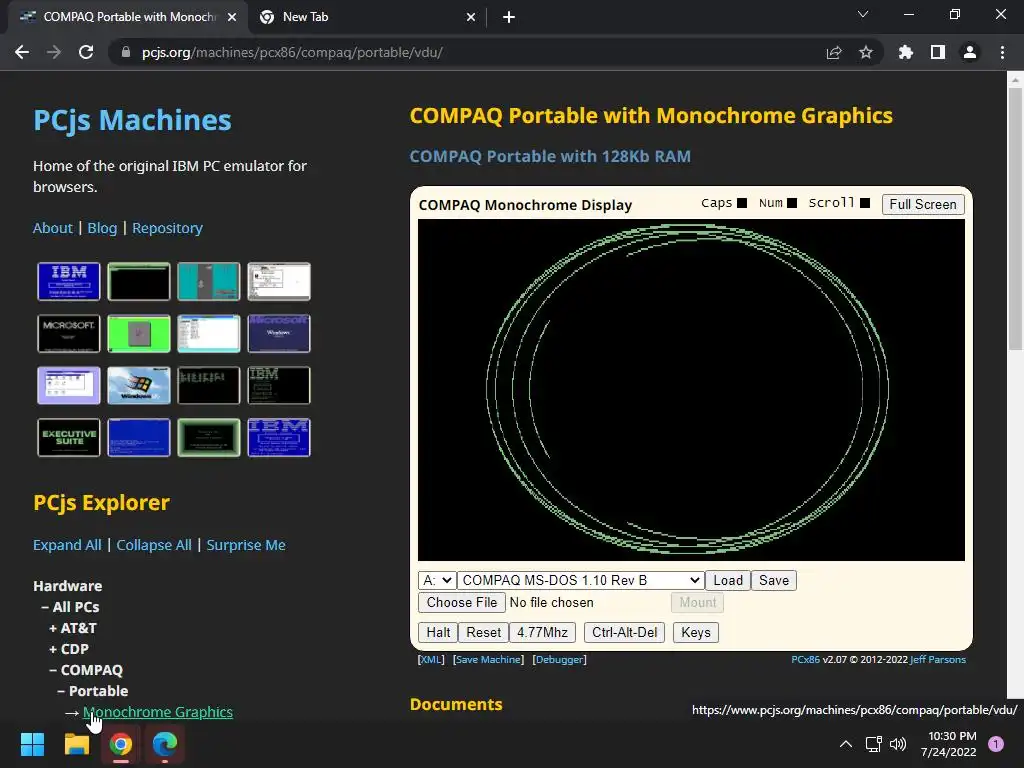Open the COMPAQ MS-DOS 1.10 Rev B disk dropdown
This screenshot has width=1024, height=768.
click(581, 581)
